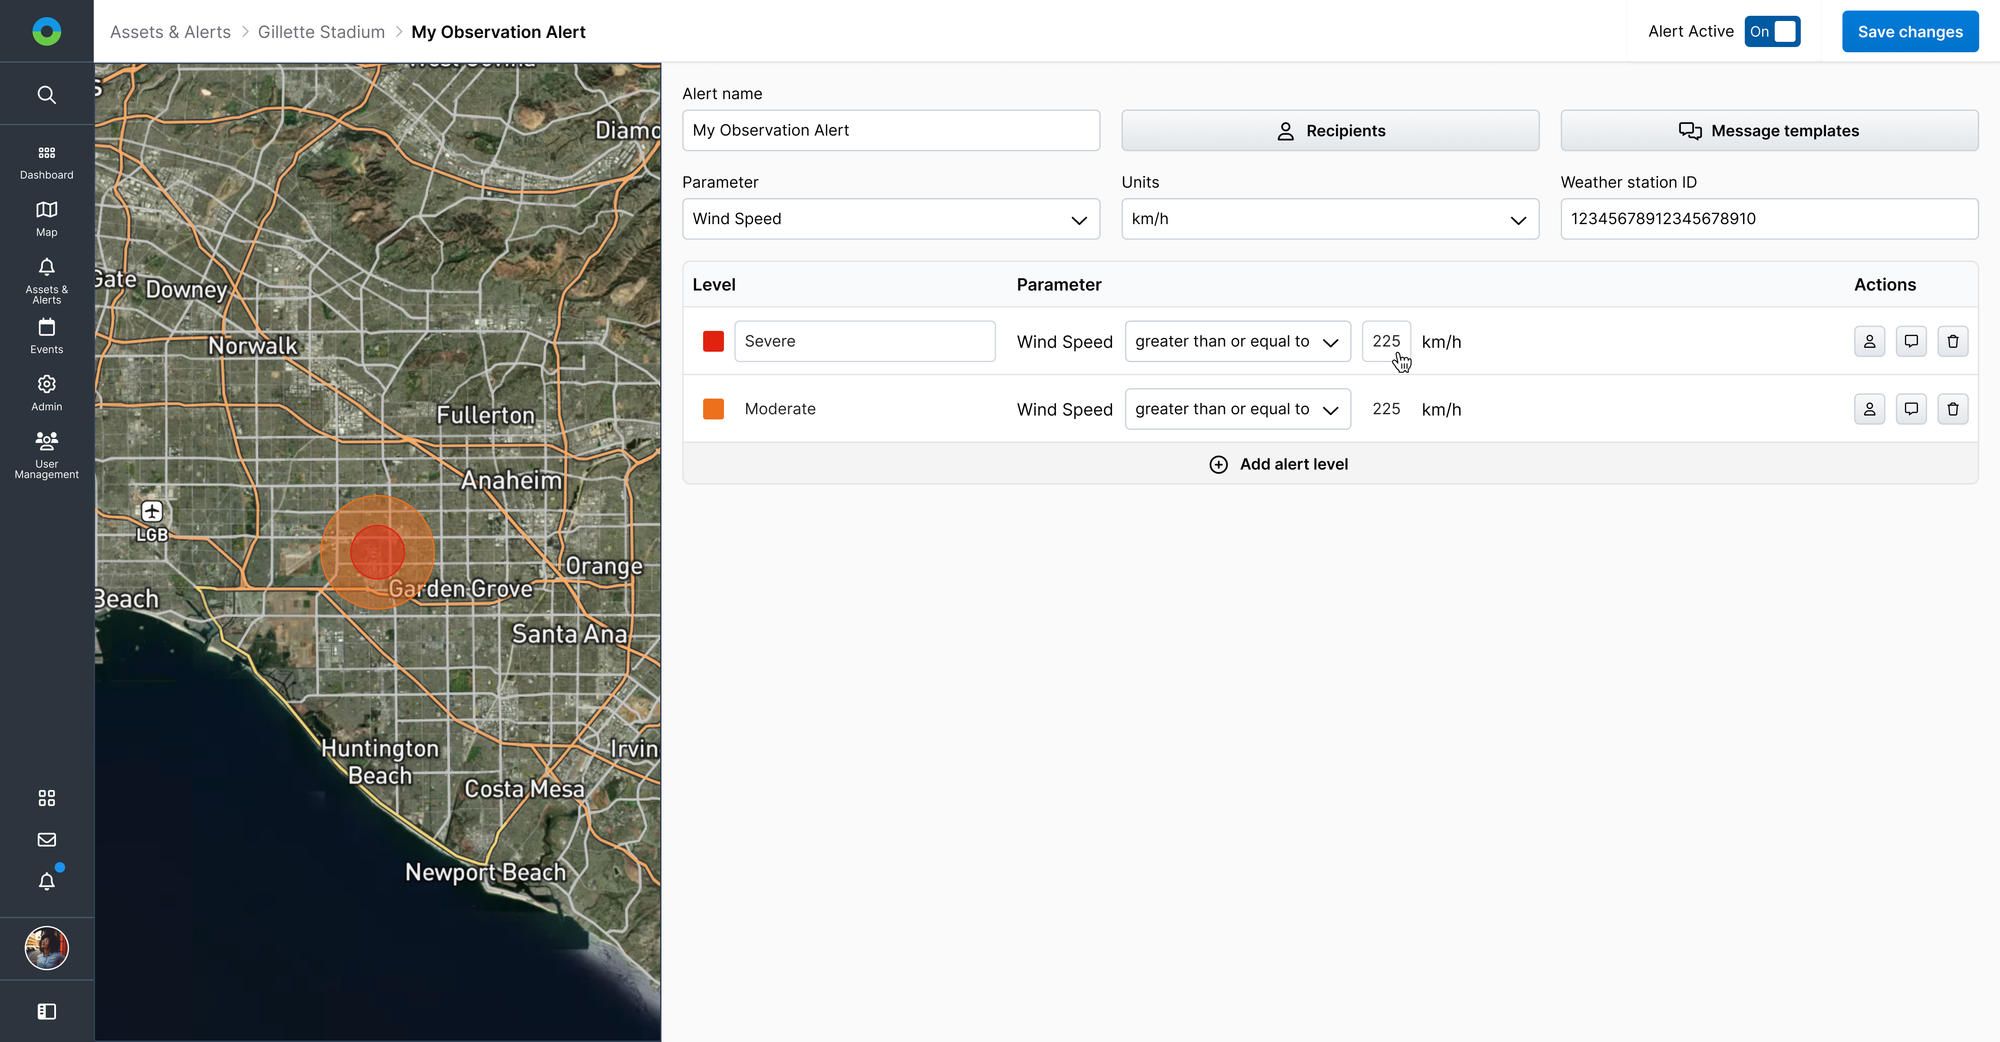
Task: Toggle the Alert Active switch off
Action: pyautogui.click(x=1772, y=32)
